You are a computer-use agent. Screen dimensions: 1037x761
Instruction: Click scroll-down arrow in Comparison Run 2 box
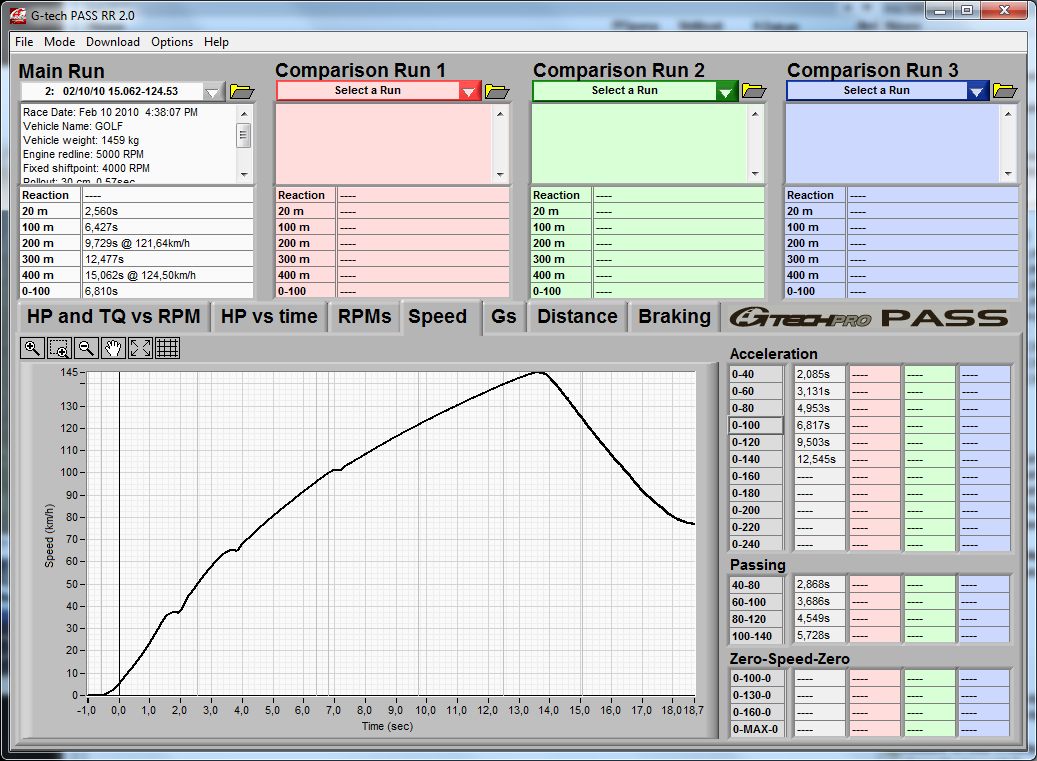coord(755,174)
